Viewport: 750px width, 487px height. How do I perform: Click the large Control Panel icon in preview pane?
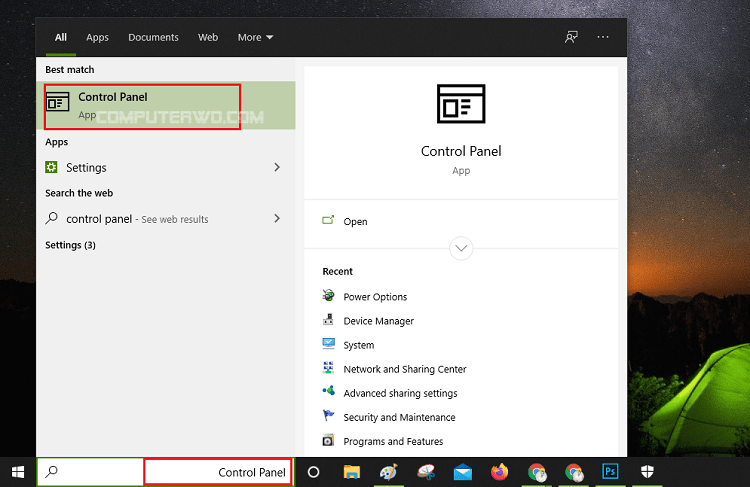pyautogui.click(x=461, y=104)
